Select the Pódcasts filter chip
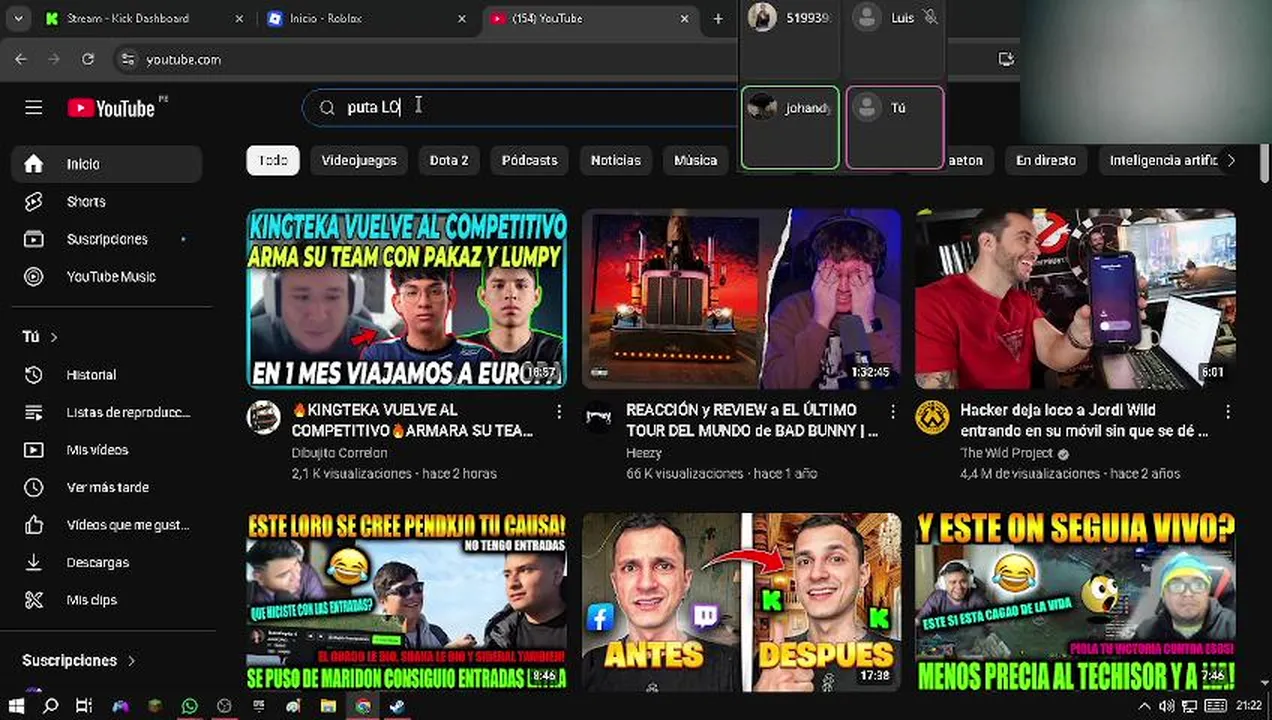1272x720 pixels. coord(529,160)
